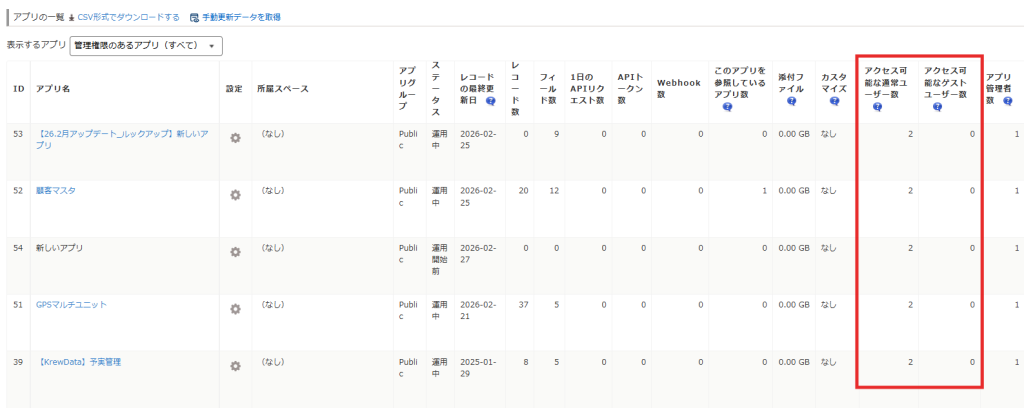Open help icon for アクセス可能なゲストユーザー数

click(x=938, y=107)
